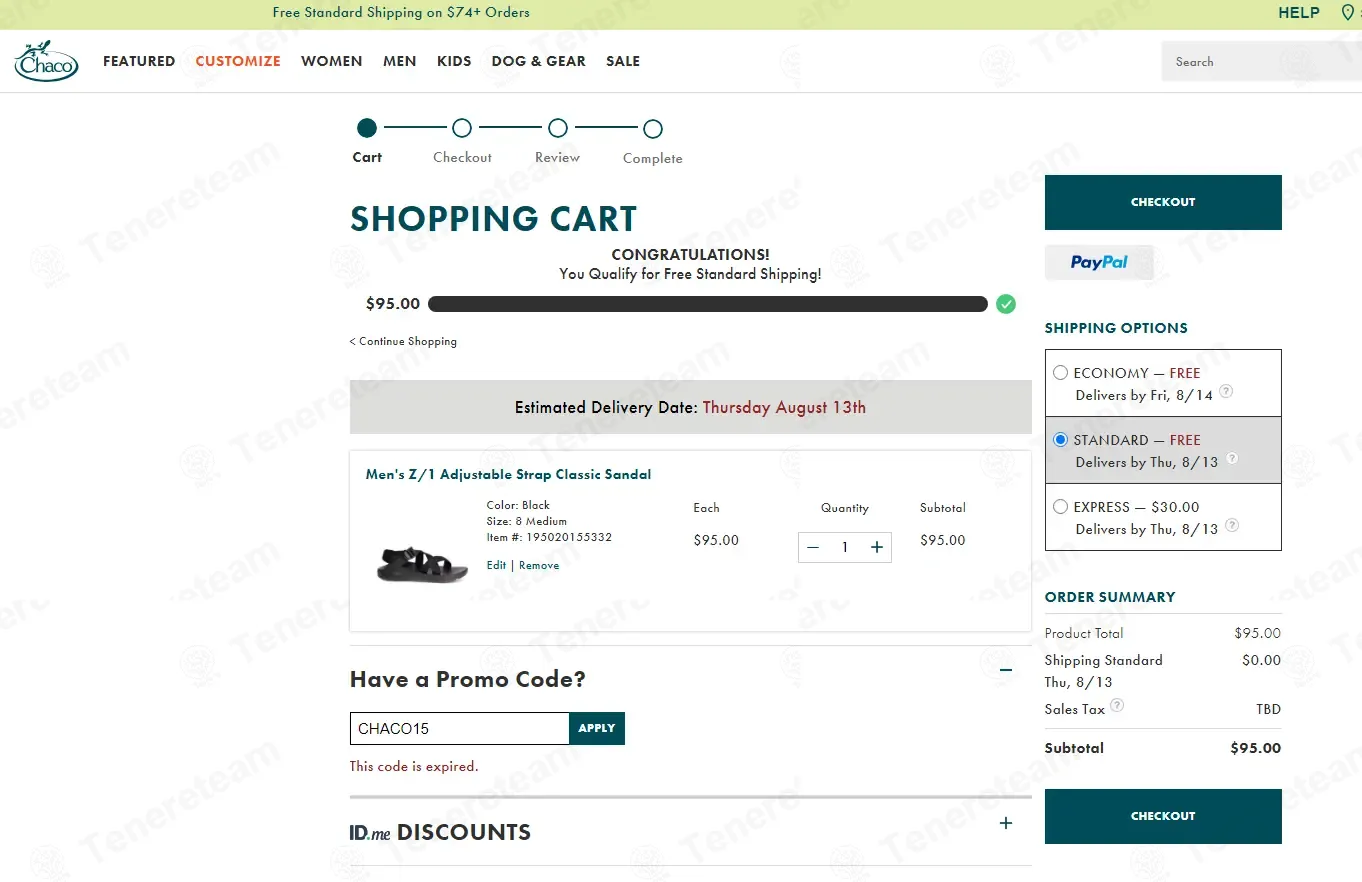Click the black sandal product thumbnail

(x=422, y=564)
